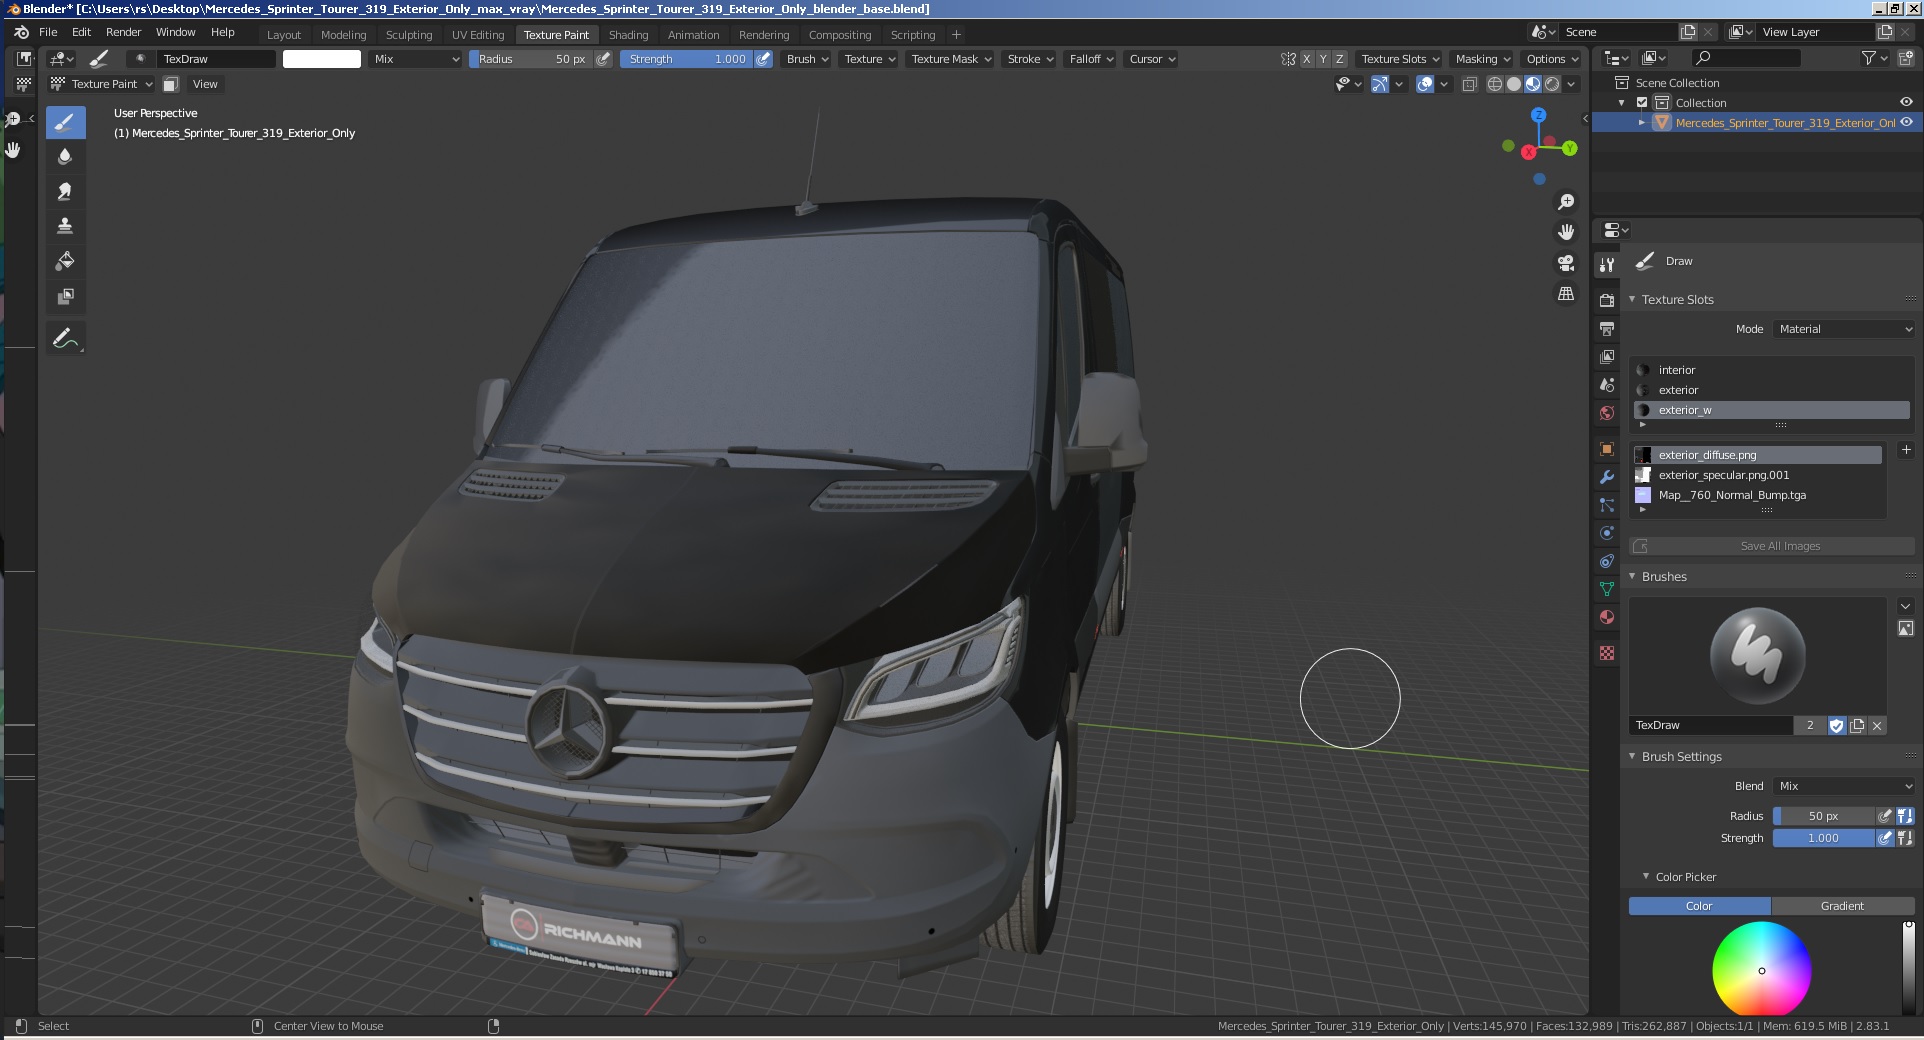Screen dimensions: 1924x1040
Task: Open the Stroke popover
Action: point(1030,59)
